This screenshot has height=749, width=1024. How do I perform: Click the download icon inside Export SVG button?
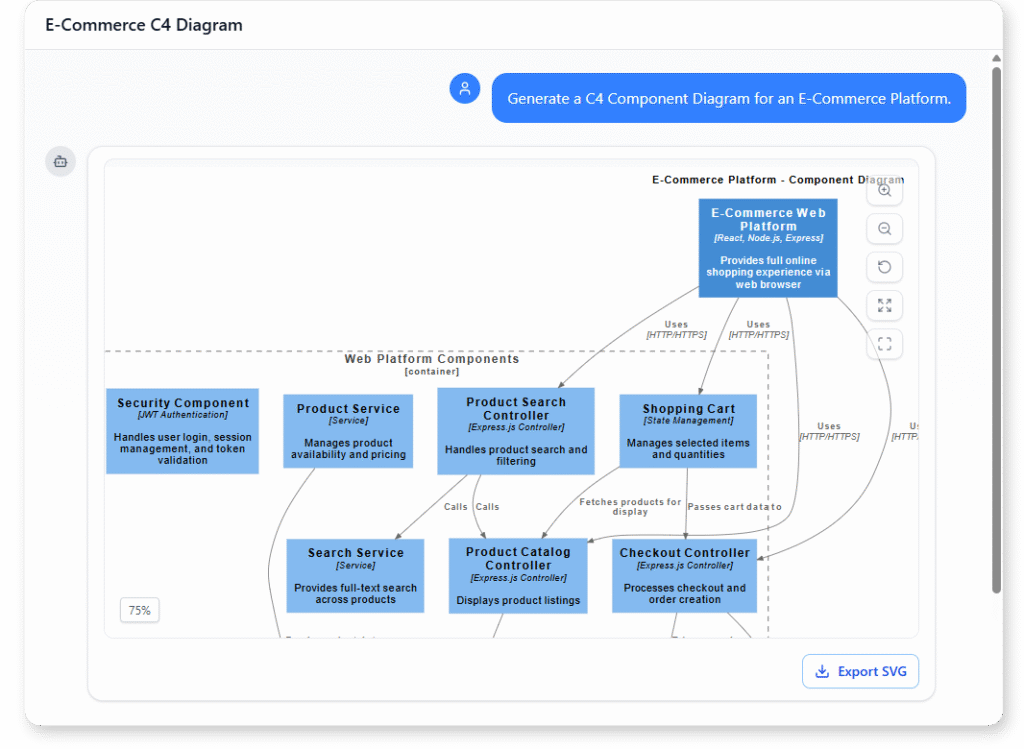click(x=822, y=671)
